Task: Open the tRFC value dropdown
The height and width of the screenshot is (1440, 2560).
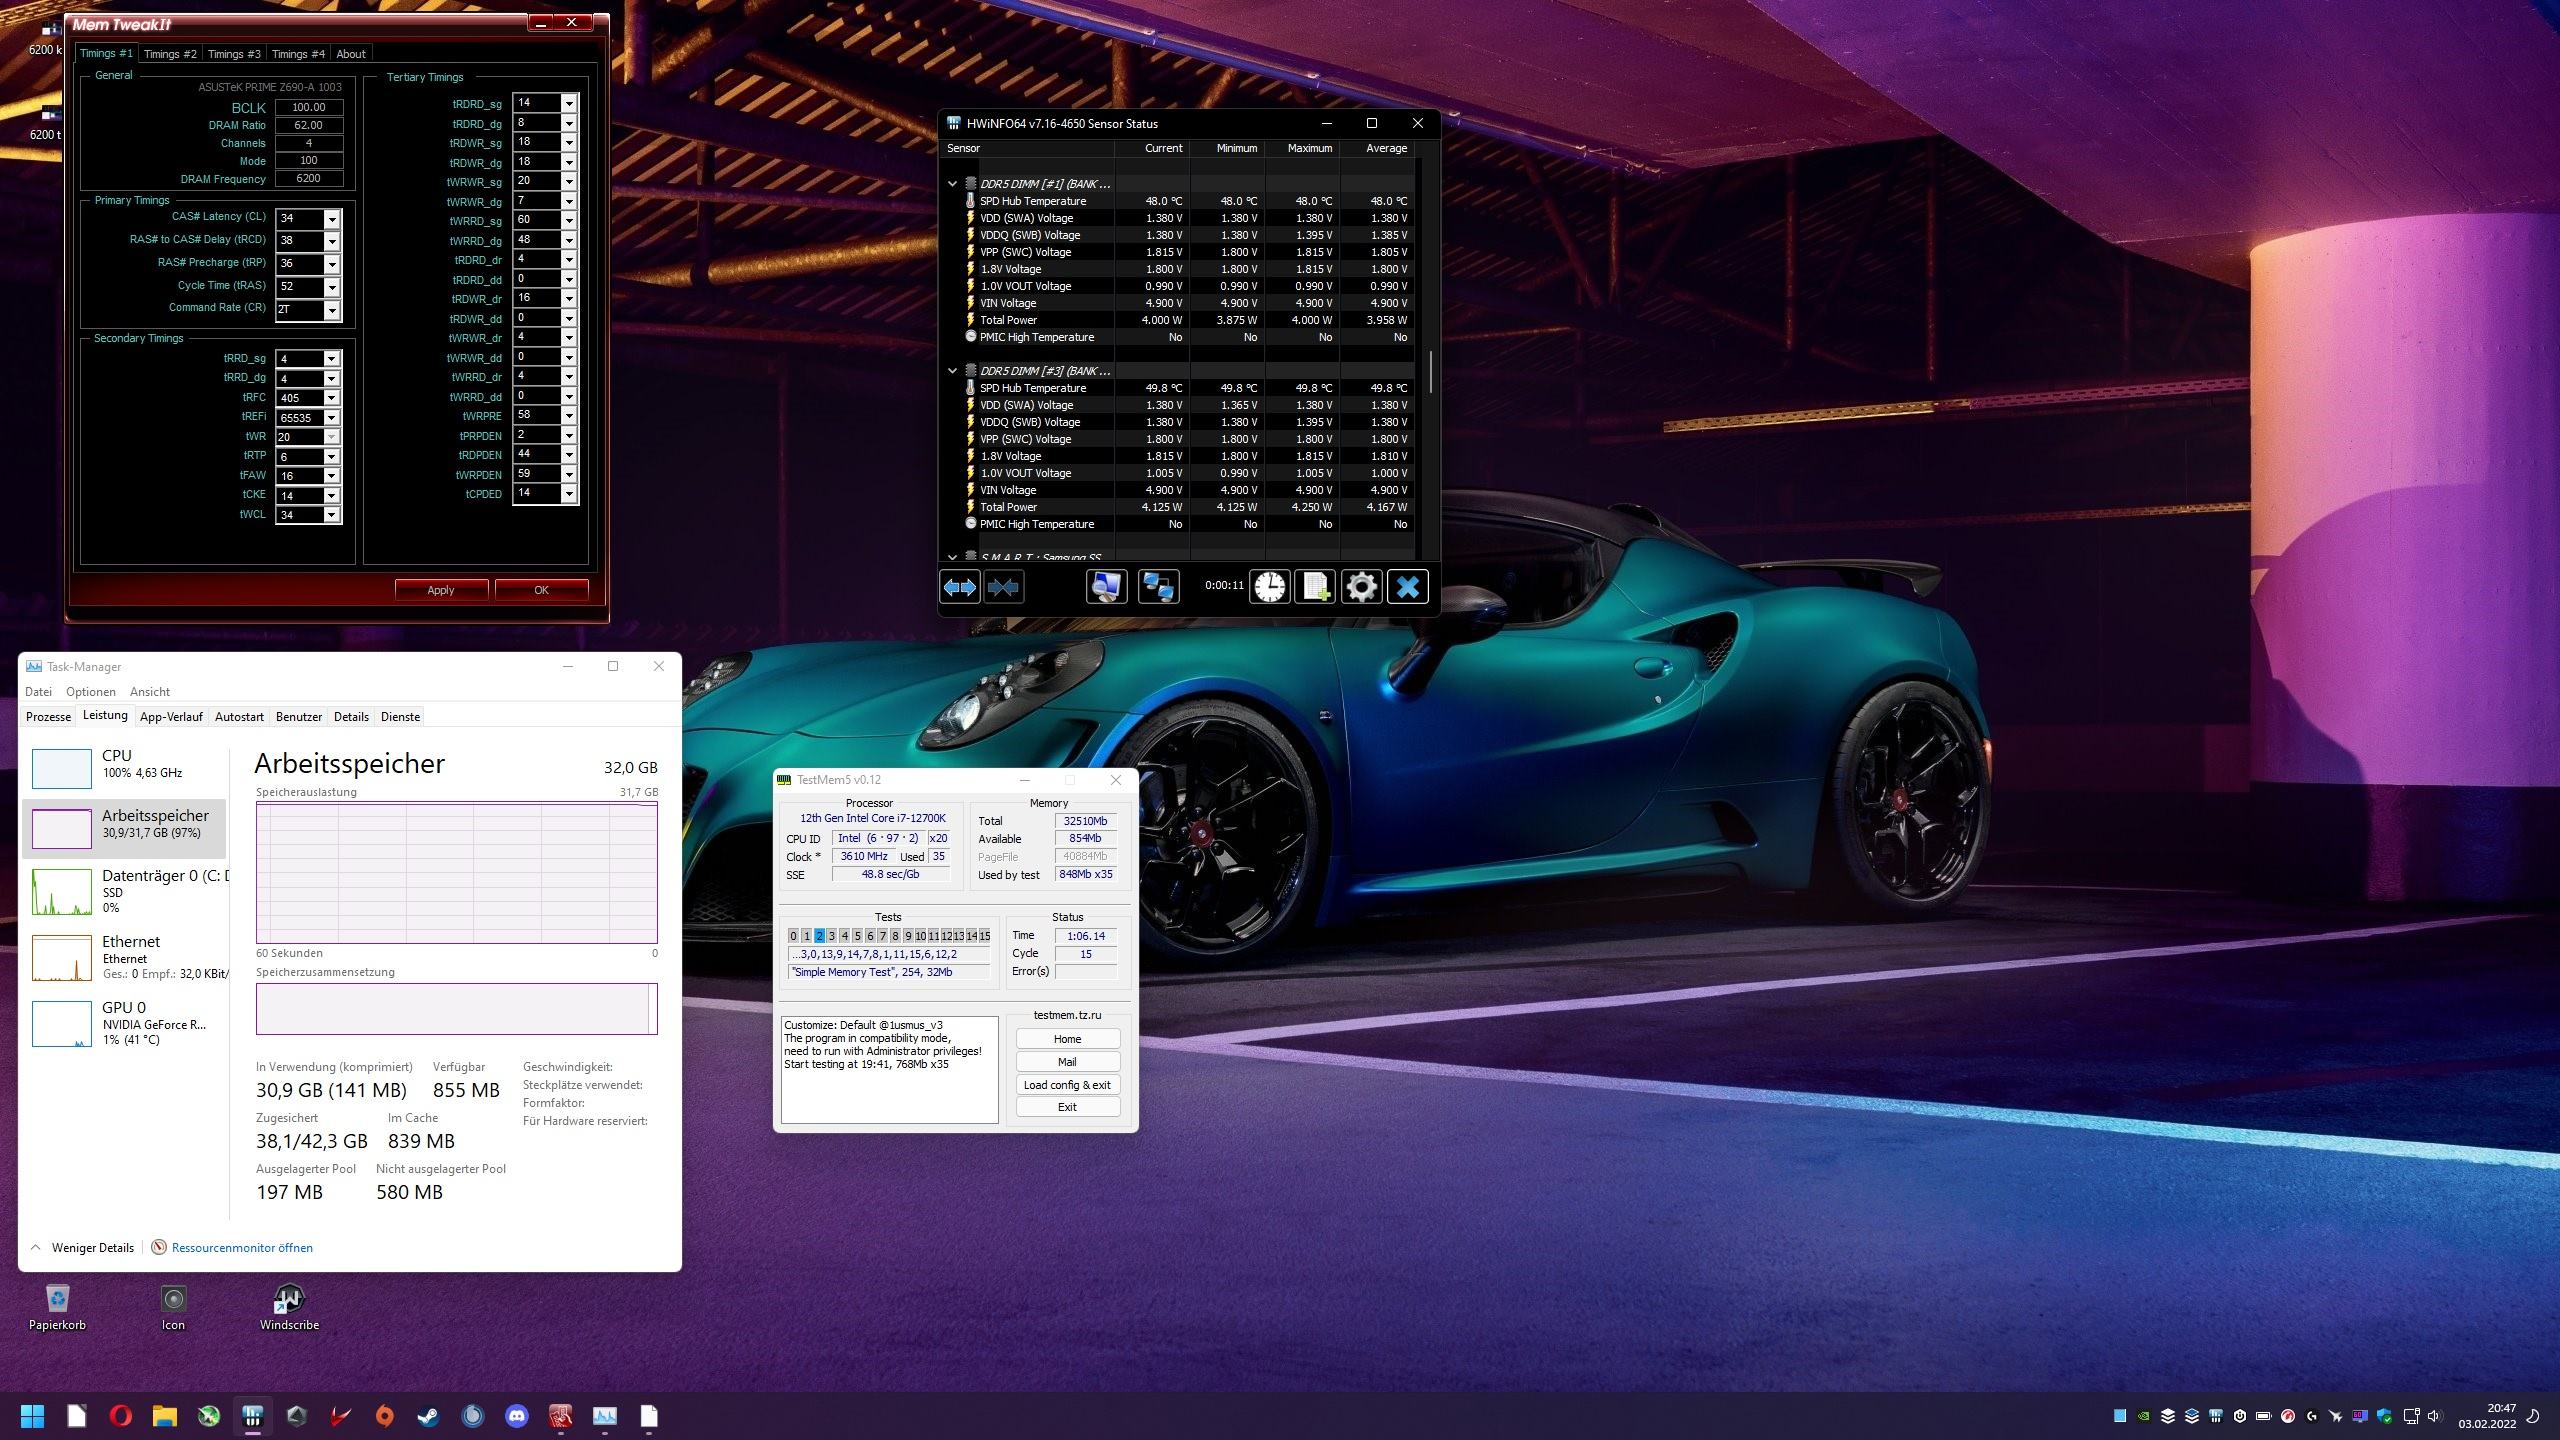Action: pyautogui.click(x=332, y=398)
